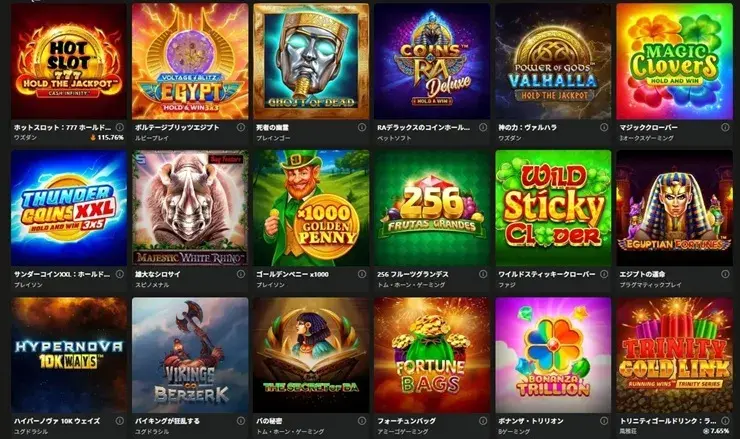Click info icon beside マジッククローバー

coord(725,127)
